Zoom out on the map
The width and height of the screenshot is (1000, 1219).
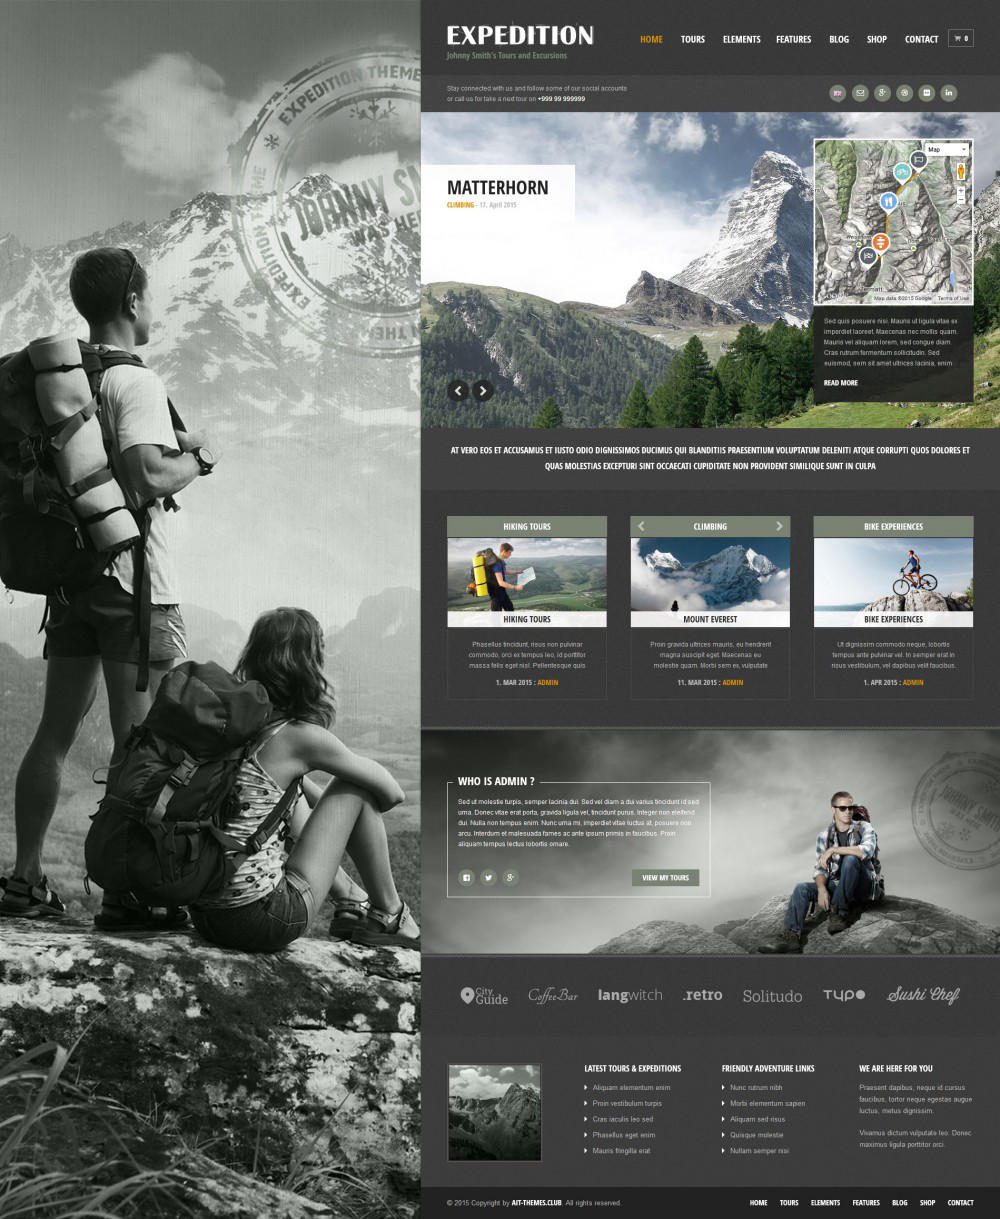[x=961, y=199]
